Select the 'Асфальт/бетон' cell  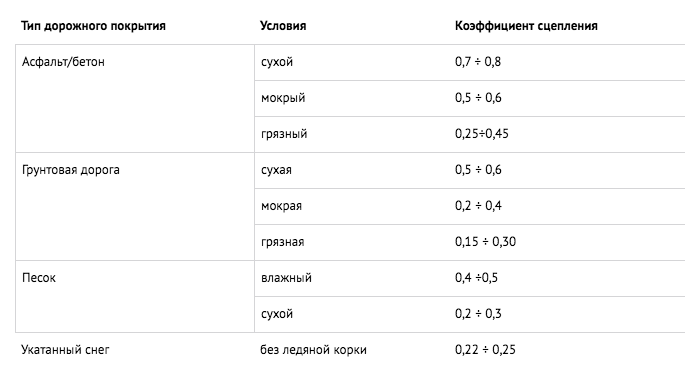[x=63, y=62]
